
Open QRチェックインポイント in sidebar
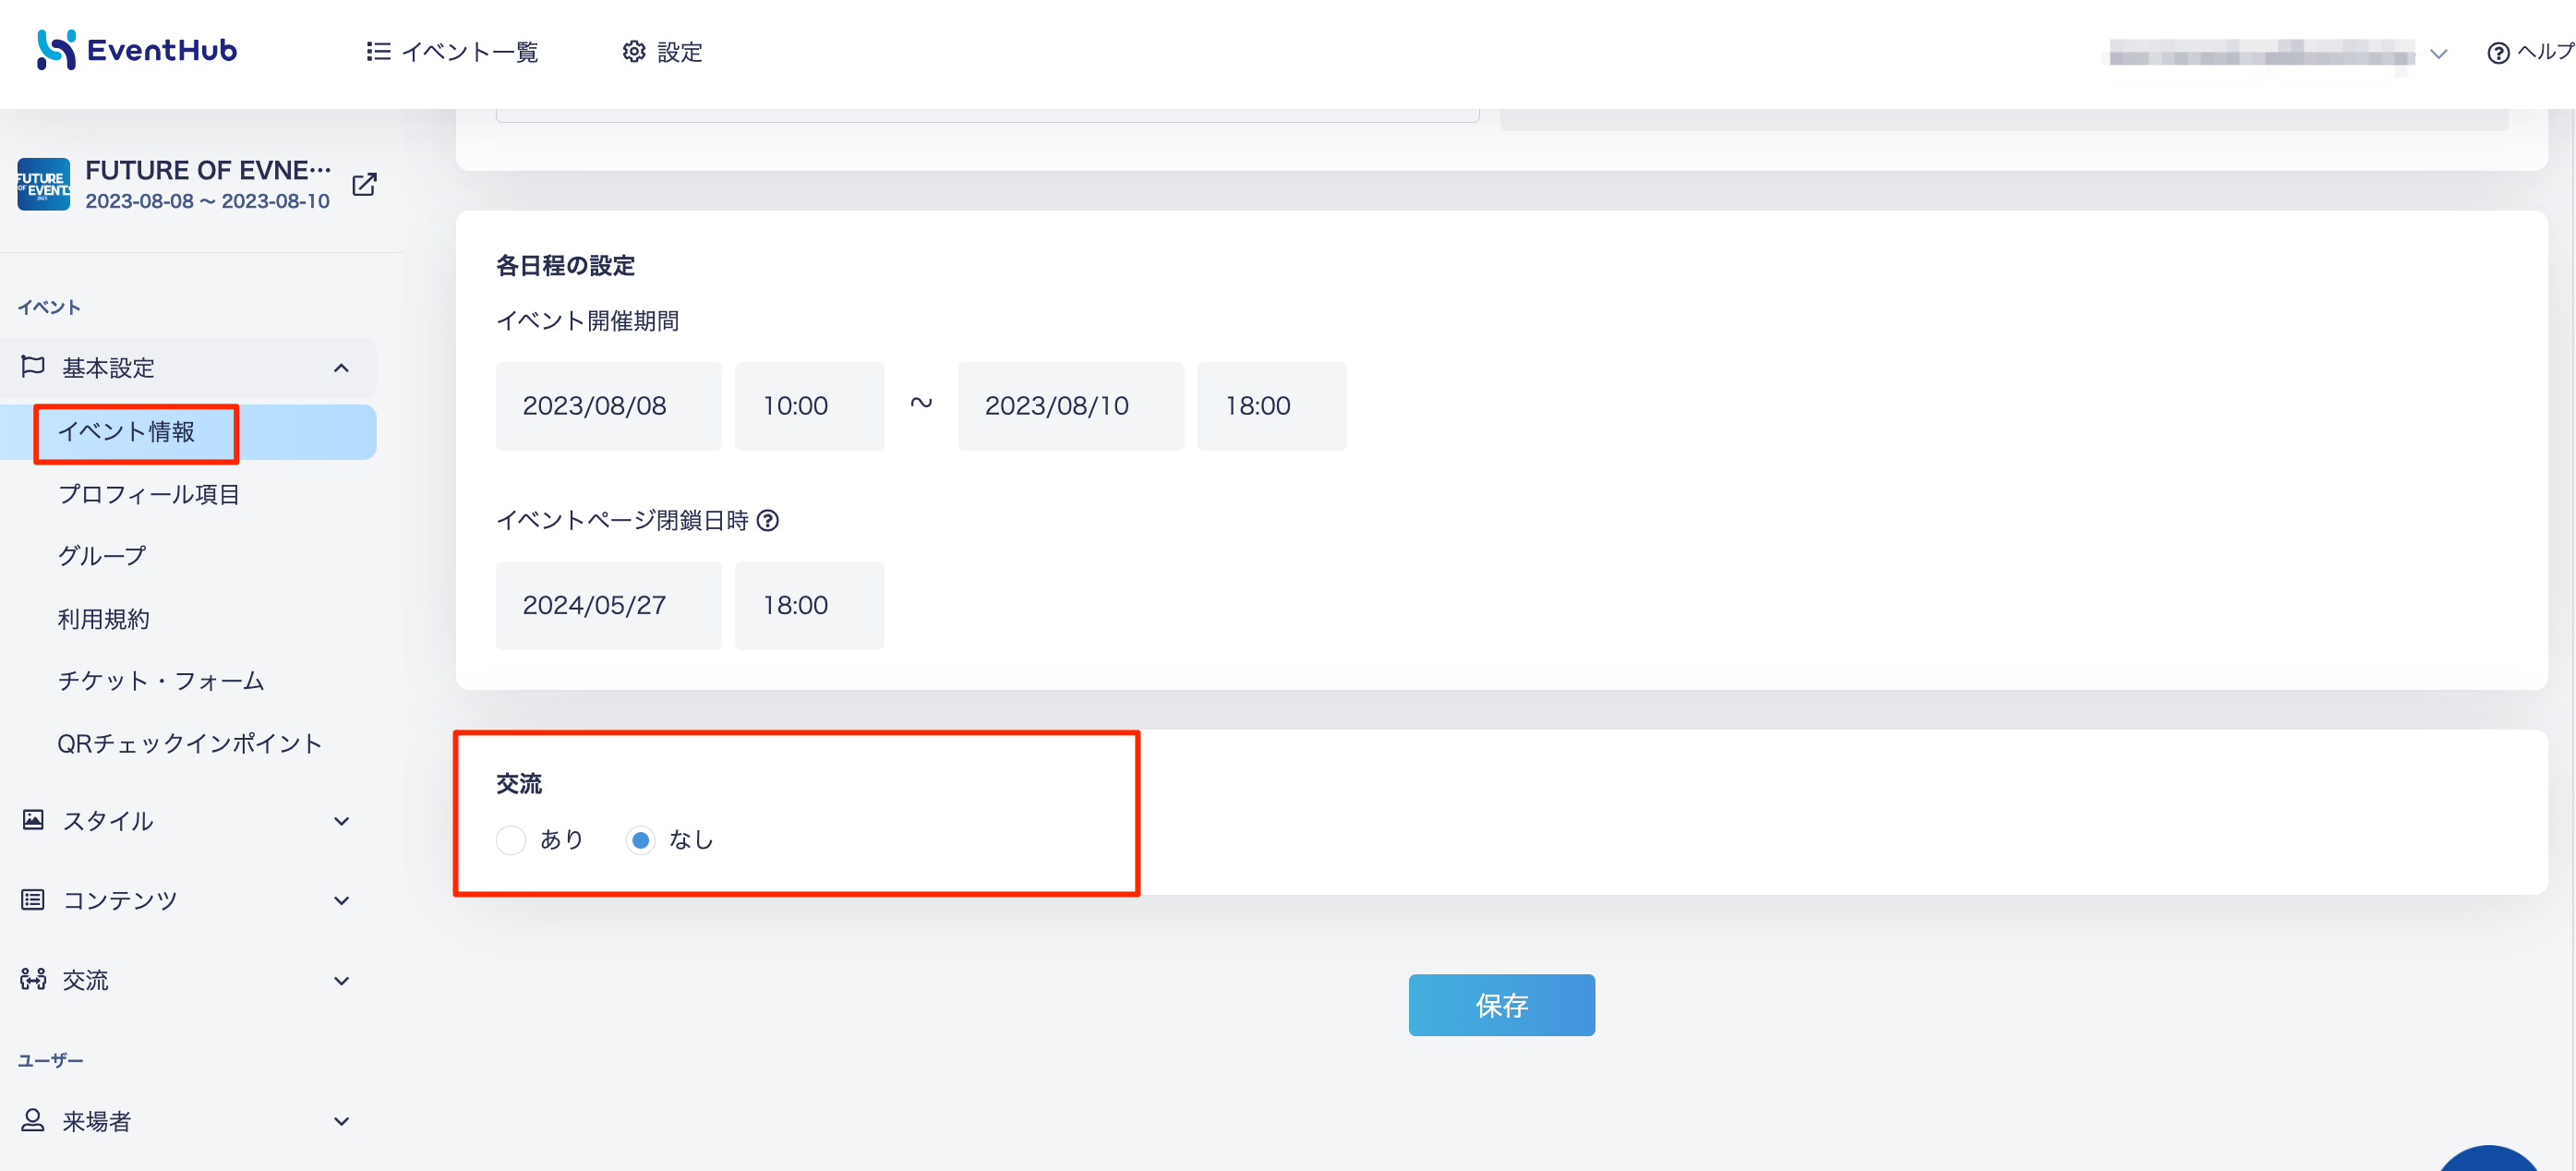tap(190, 743)
